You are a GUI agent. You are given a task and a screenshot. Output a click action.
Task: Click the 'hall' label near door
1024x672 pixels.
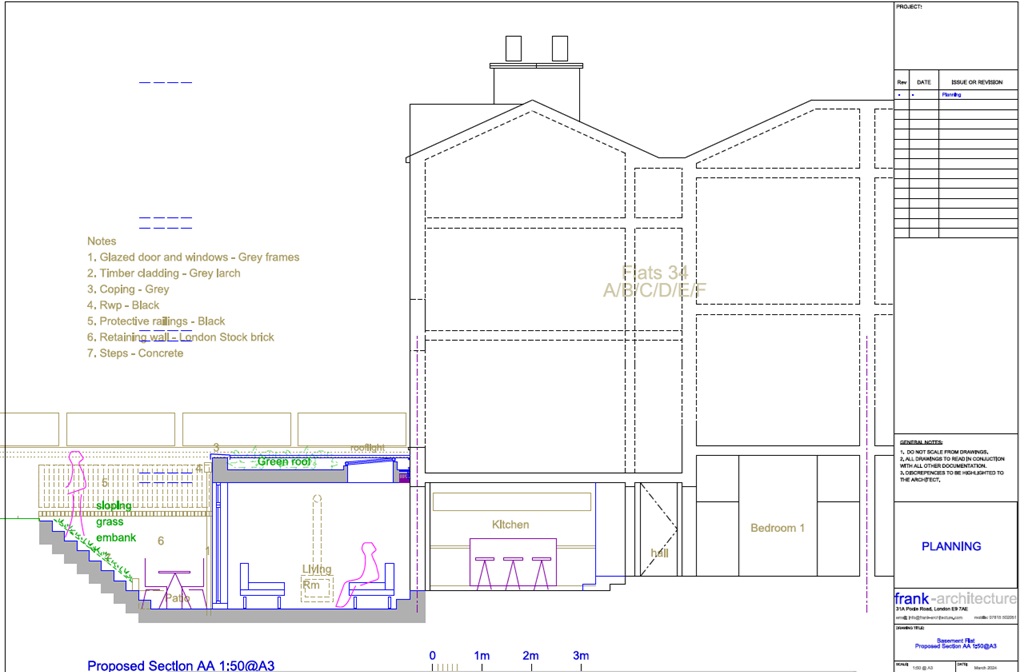pos(659,552)
